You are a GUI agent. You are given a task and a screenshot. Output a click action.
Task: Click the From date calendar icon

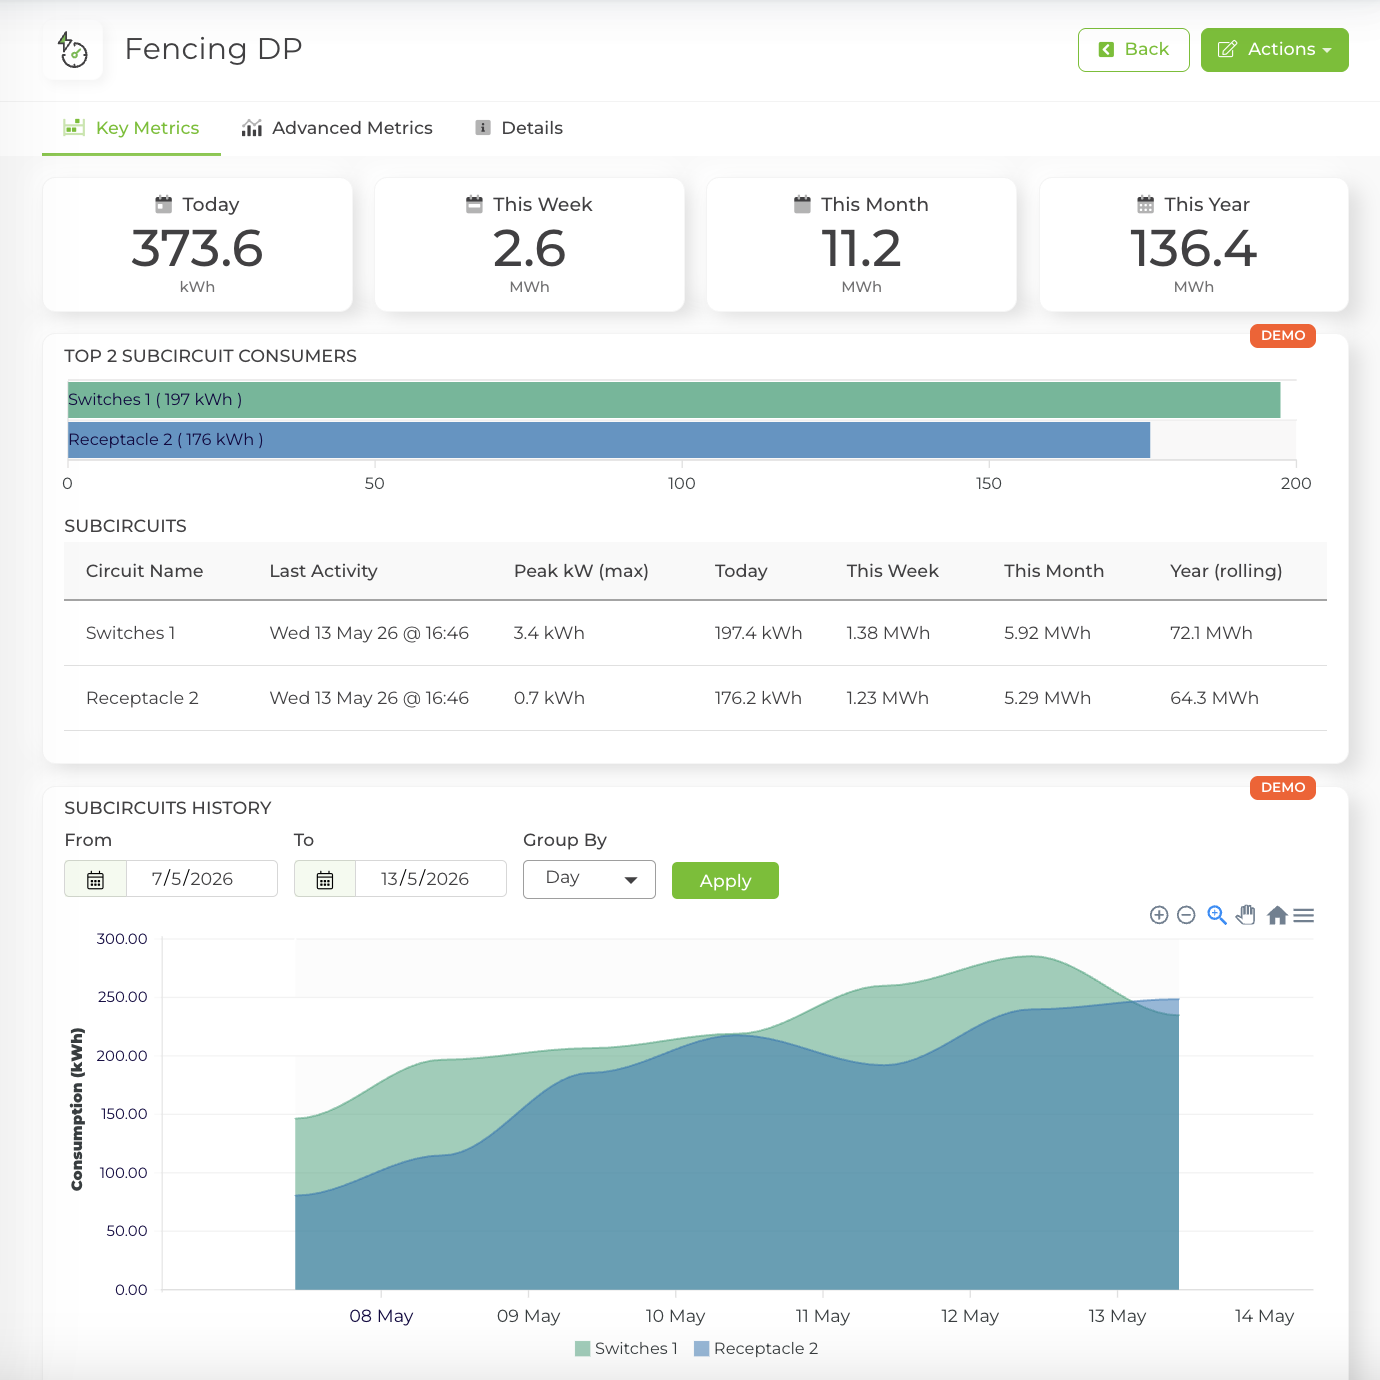96,879
